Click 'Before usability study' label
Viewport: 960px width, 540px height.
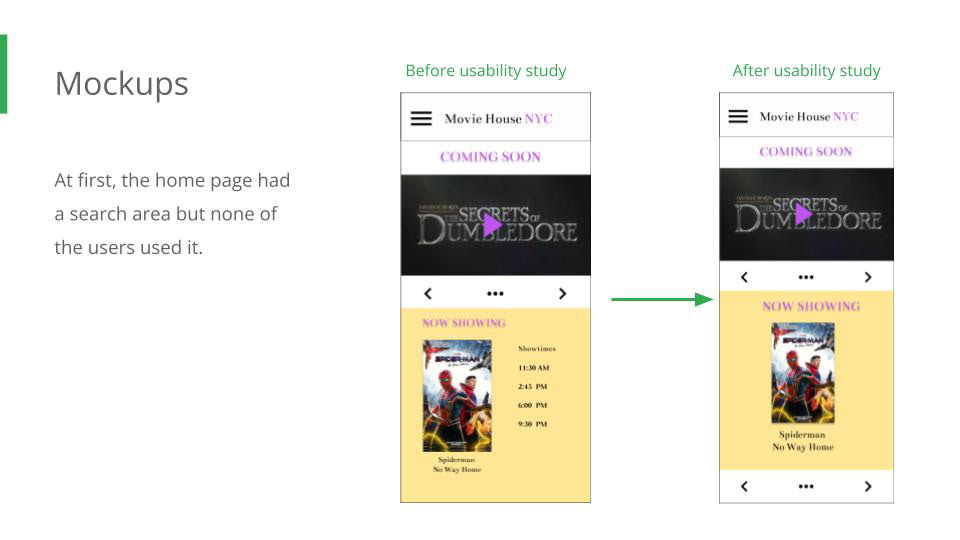tap(486, 70)
